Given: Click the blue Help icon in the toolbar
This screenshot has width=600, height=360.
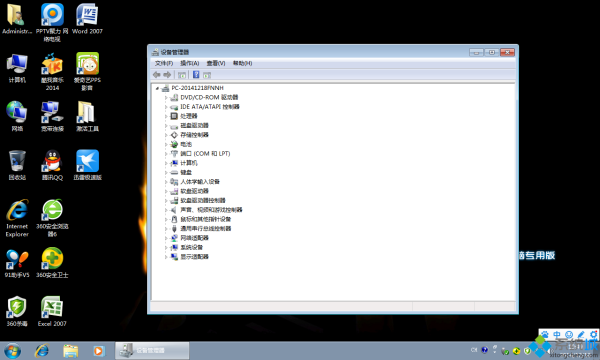Looking at the screenshot, I should (196, 75).
